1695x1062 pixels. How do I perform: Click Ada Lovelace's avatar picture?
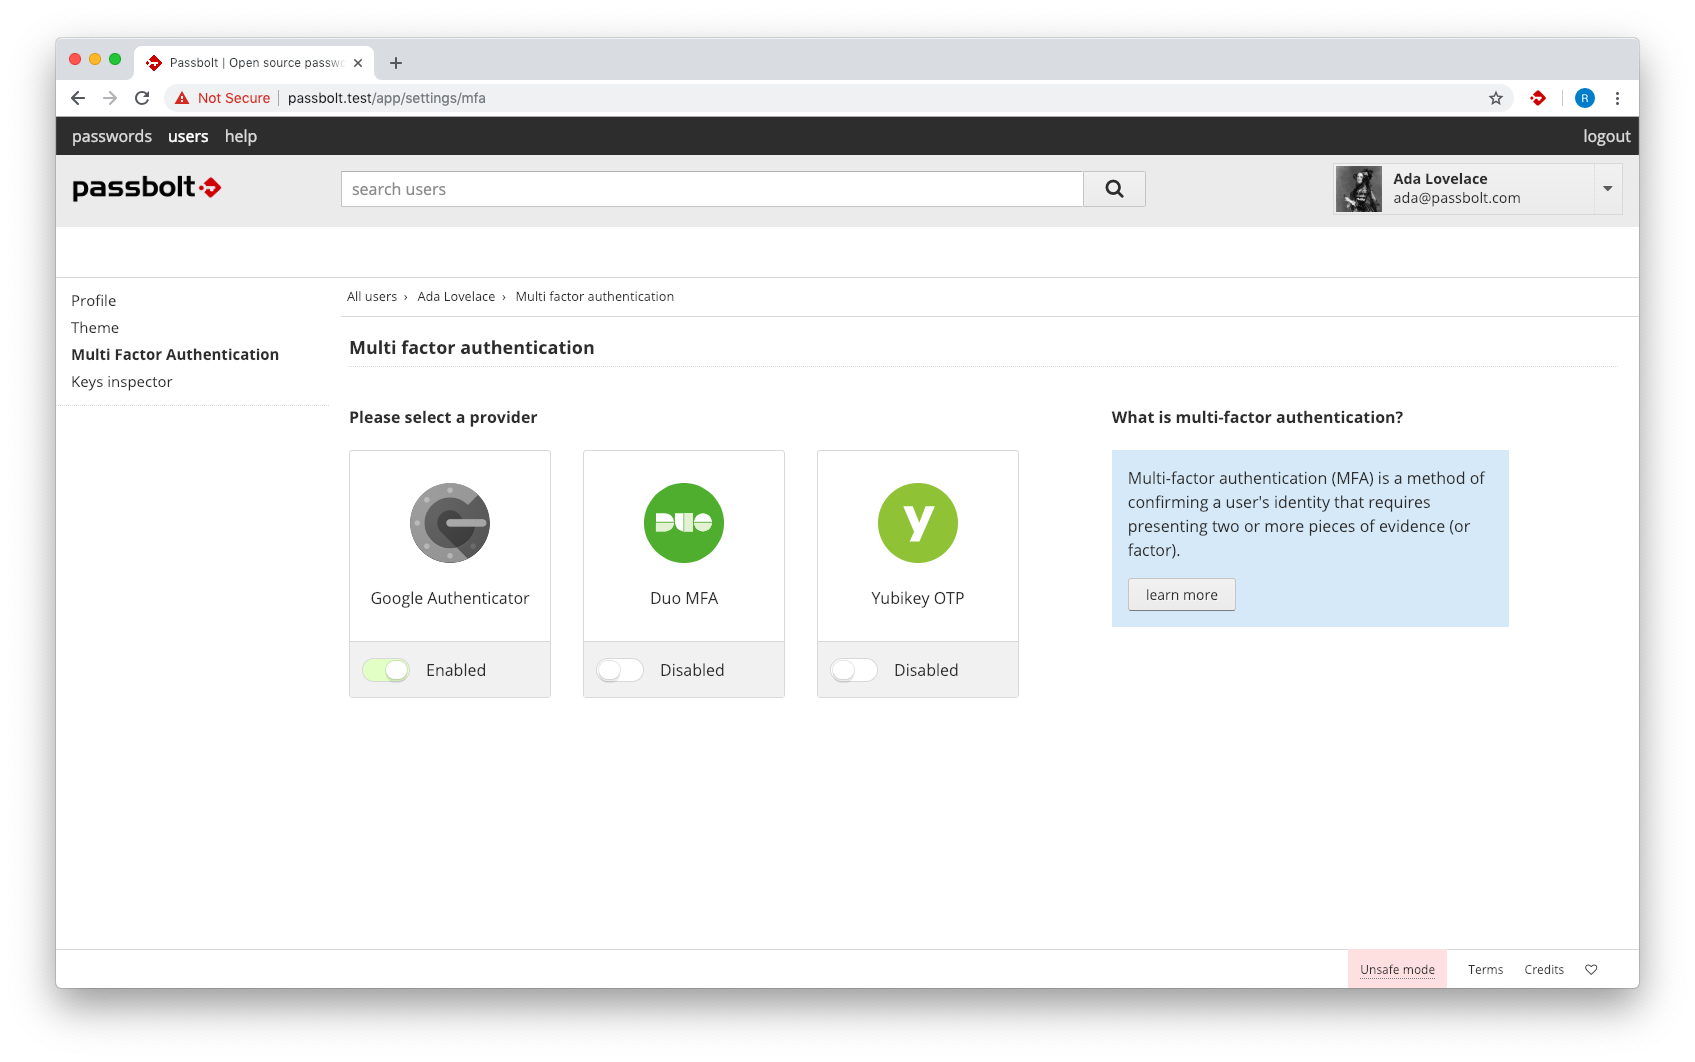coord(1359,189)
